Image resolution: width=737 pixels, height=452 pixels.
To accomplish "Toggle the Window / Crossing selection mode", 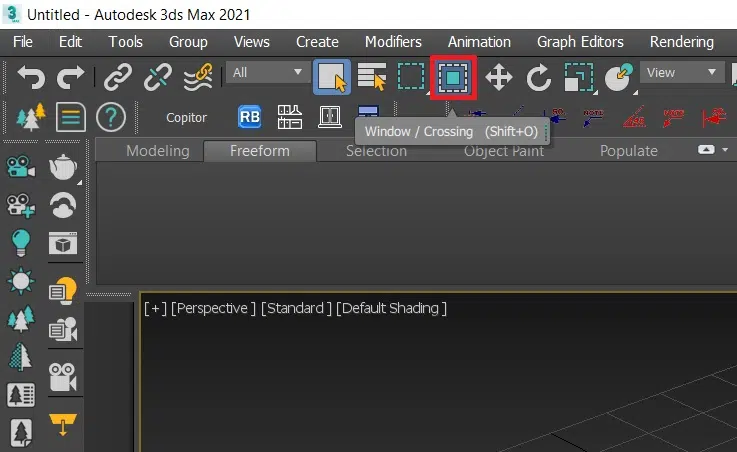I will (x=454, y=76).
